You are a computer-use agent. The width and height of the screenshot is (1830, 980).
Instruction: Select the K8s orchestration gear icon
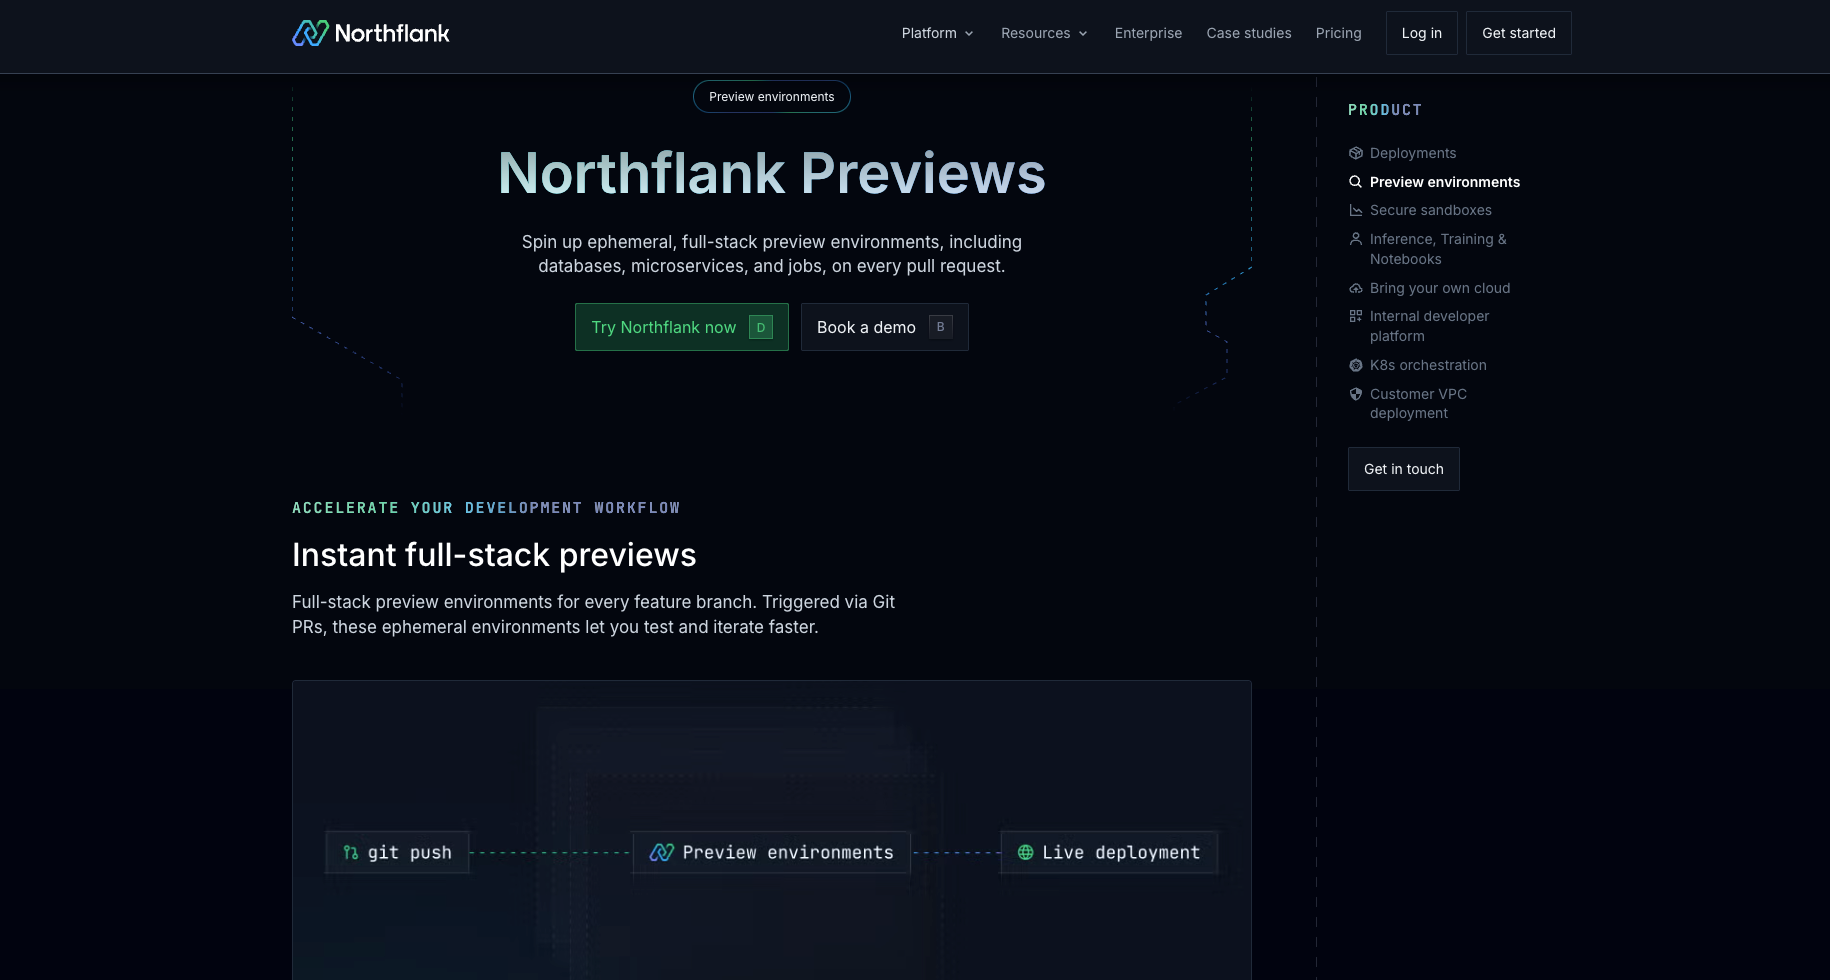(1356, 365)
